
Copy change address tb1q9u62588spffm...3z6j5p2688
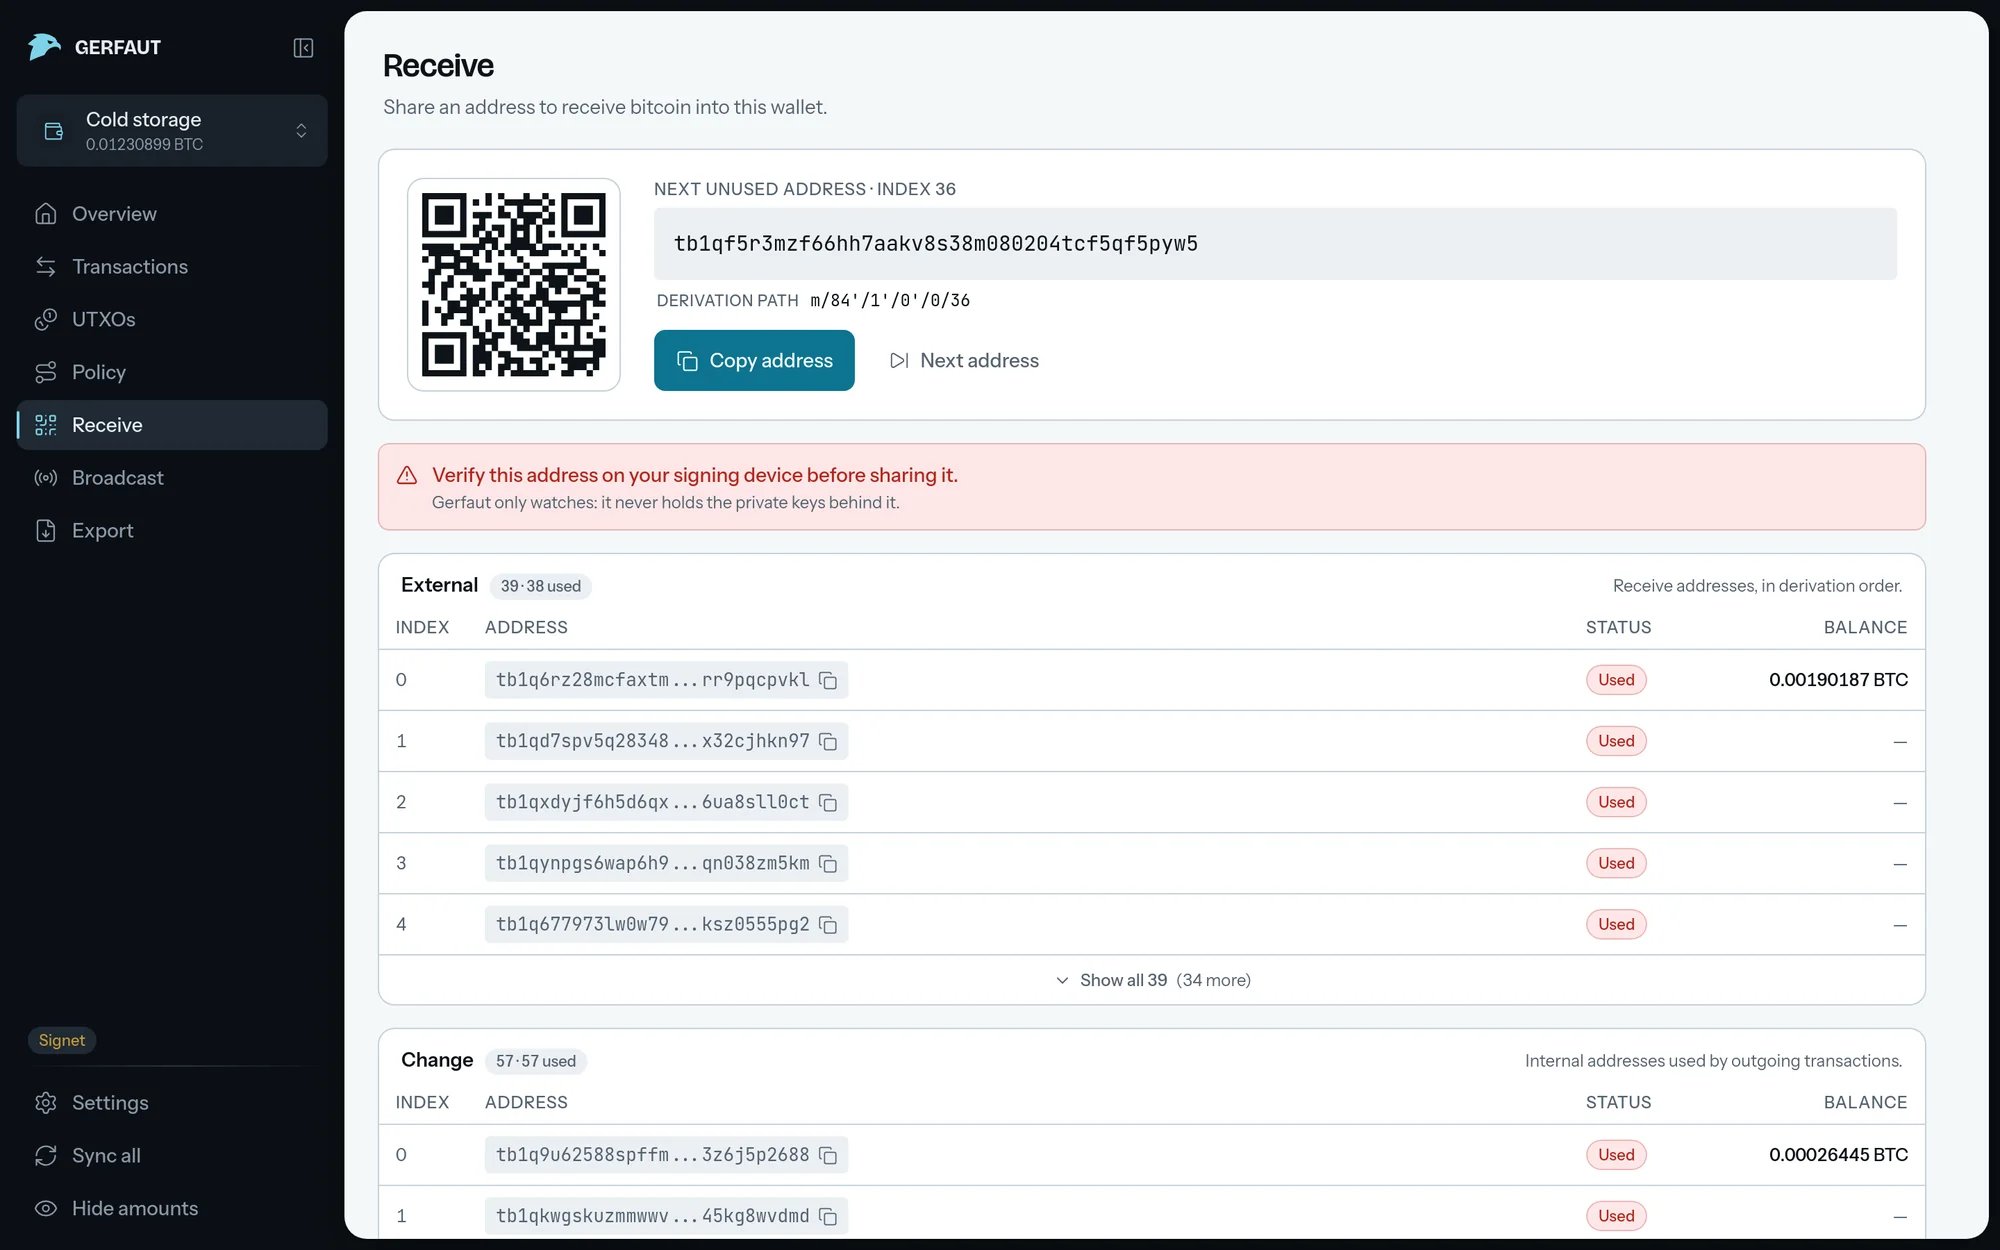tap(828, 1155)
